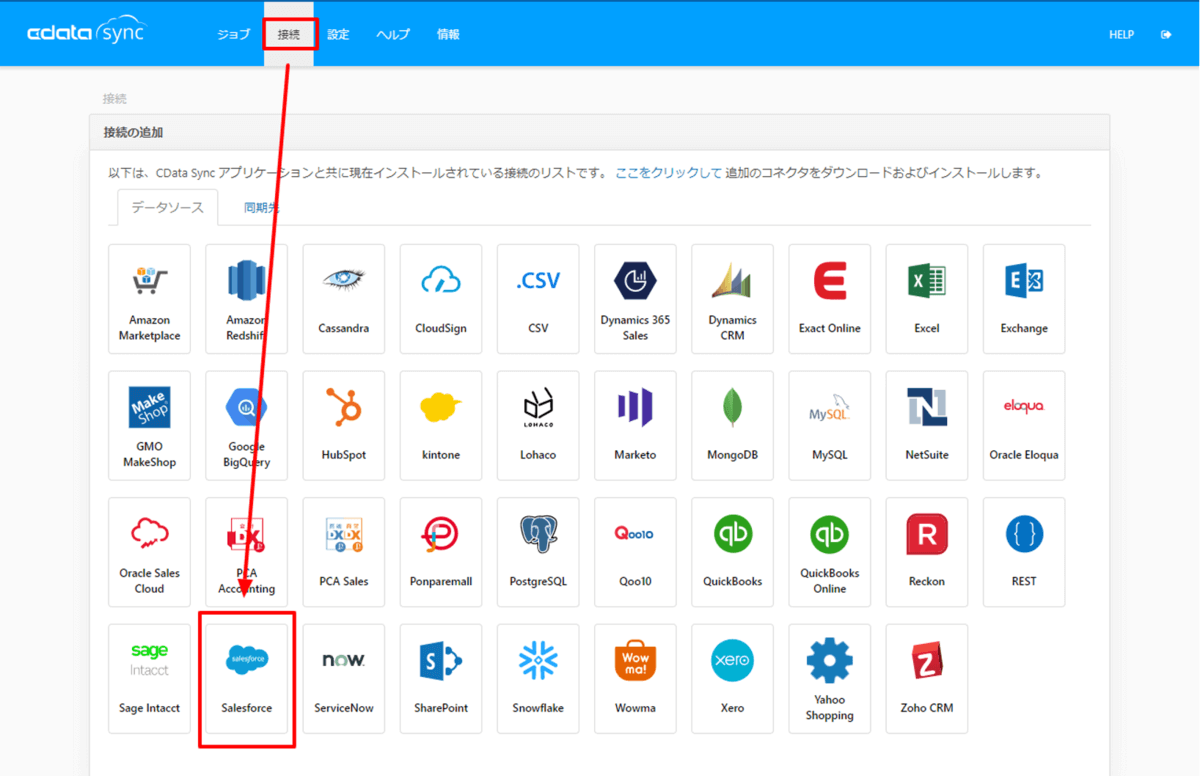Select the Exact Online connector
The height and width of the screenshot is (776, 1200).
tap(829, 299)
